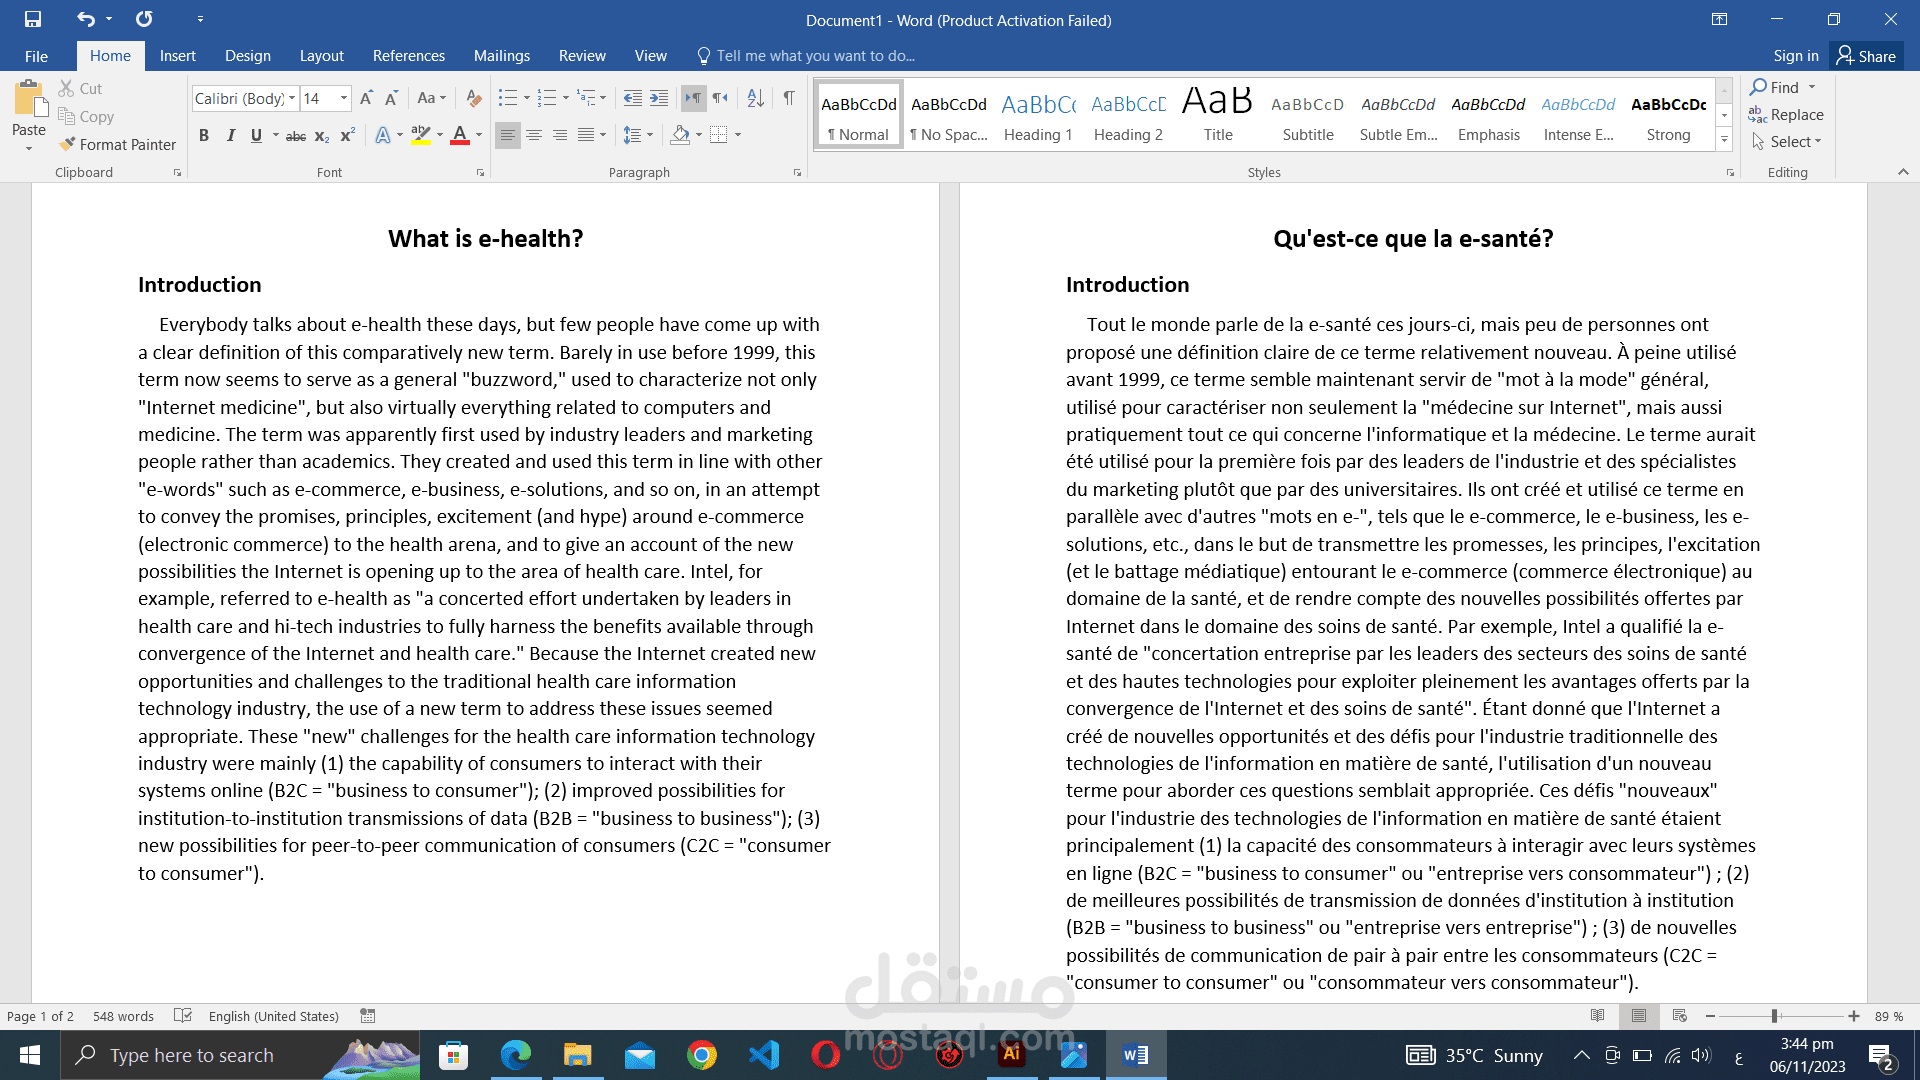Click the Cut scissors button
Viewport: 1920px width, 1080px height.
[x=80, y=88]
